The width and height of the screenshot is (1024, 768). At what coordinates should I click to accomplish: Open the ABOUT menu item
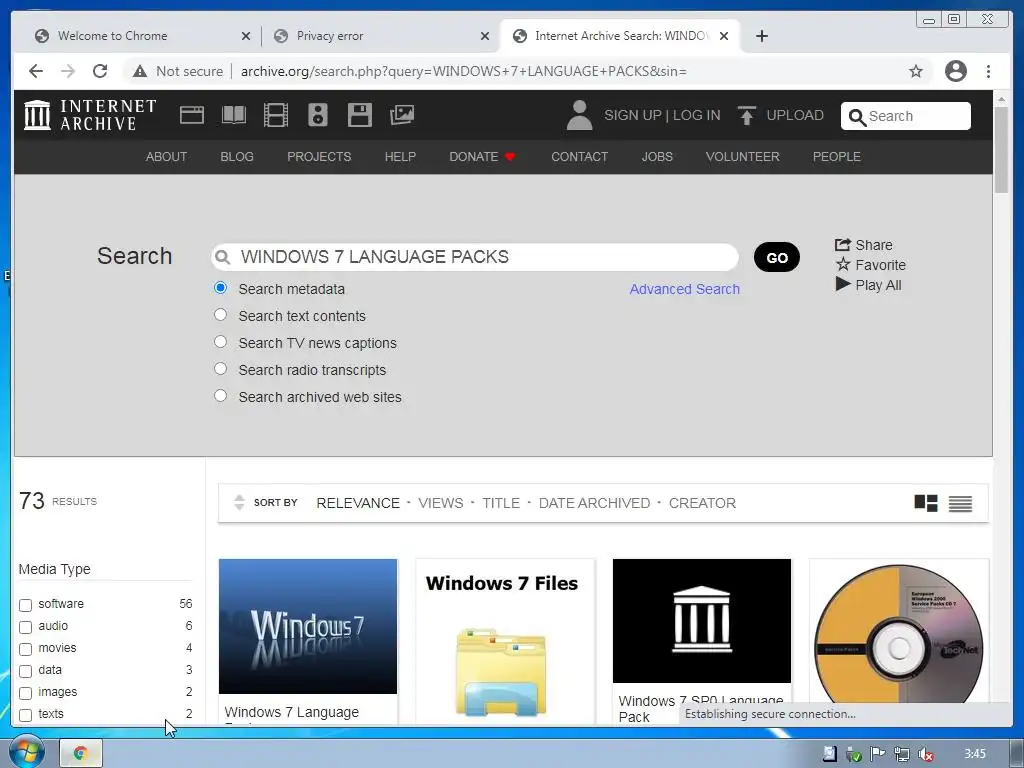[166, 157]
